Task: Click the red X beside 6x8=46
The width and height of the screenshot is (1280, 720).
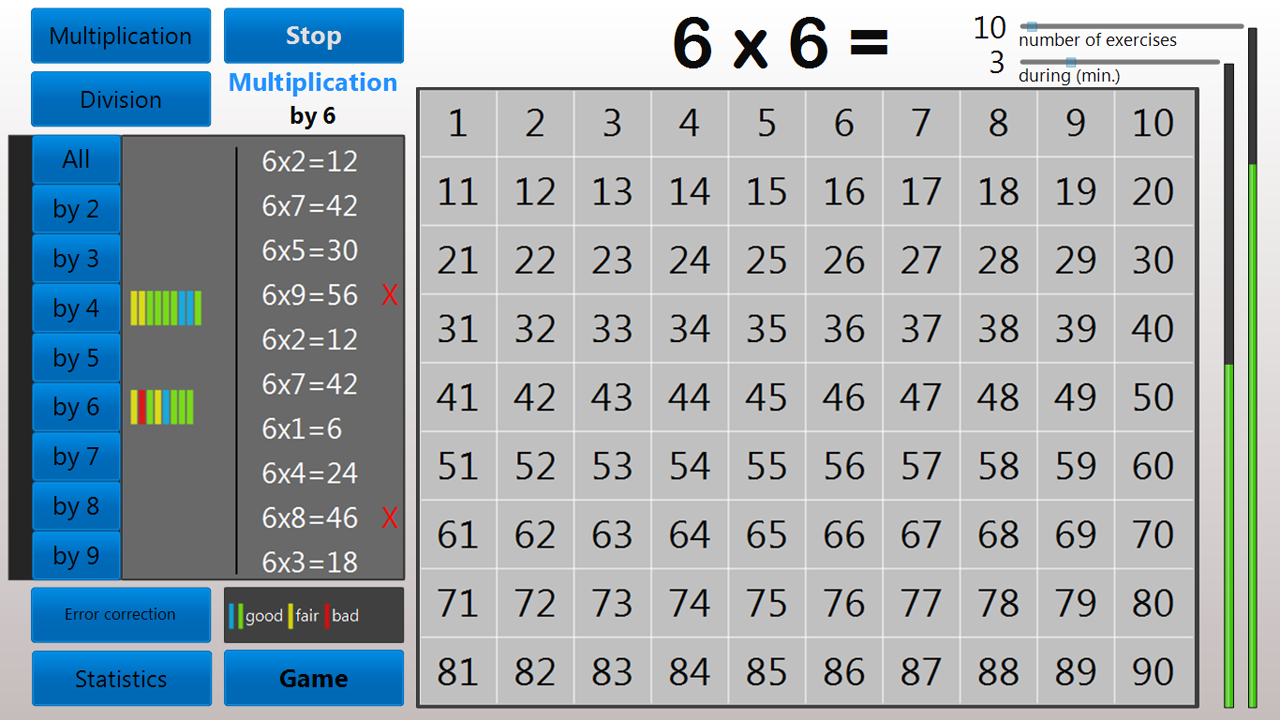Action: [390, 518]
